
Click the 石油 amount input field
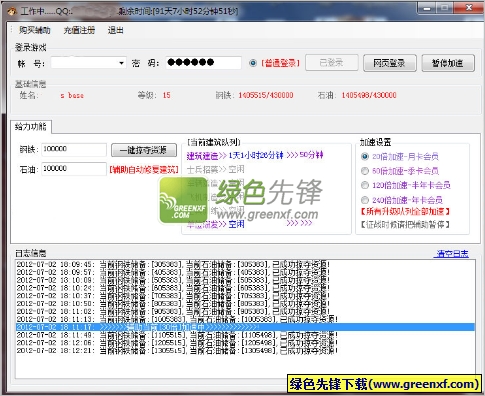[x=74, y=169]
